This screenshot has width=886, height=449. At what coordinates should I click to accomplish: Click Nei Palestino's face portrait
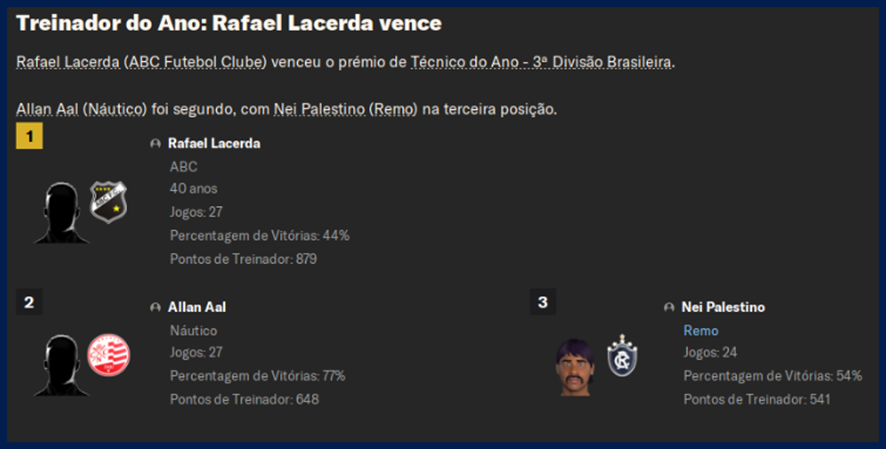(578, 364)
